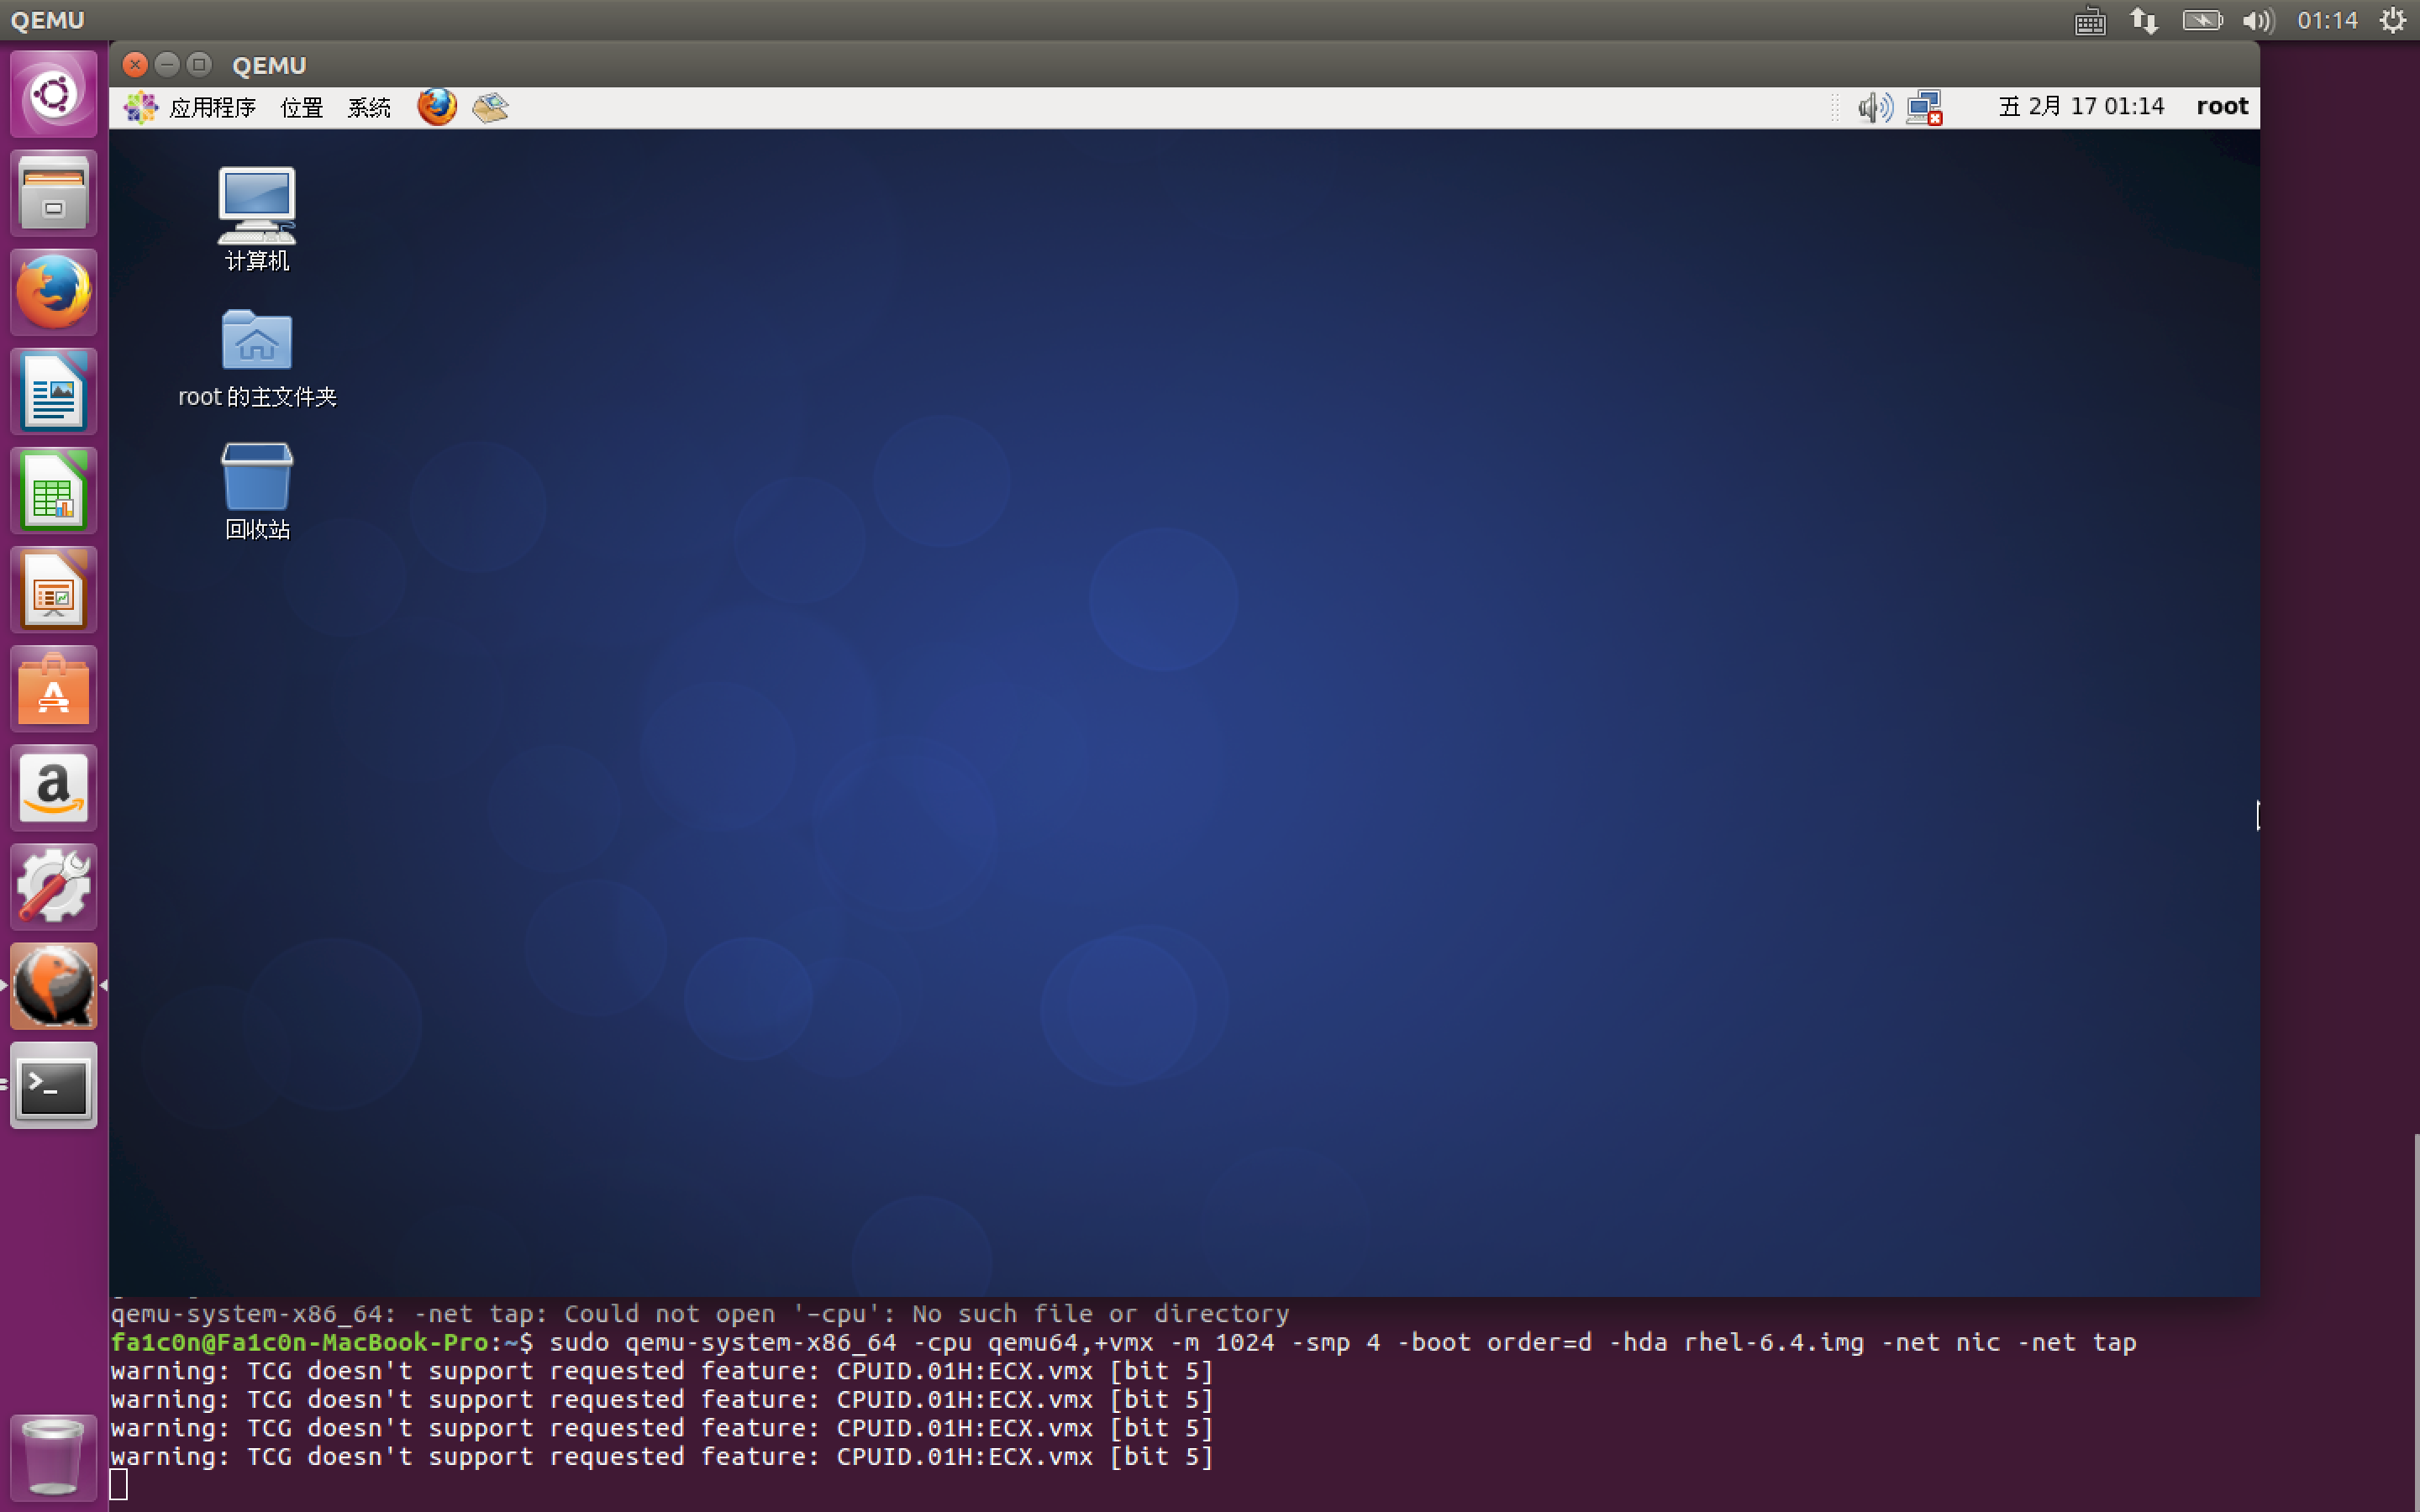Open LibreOffice Calc from the launcher

click(53, 490)
